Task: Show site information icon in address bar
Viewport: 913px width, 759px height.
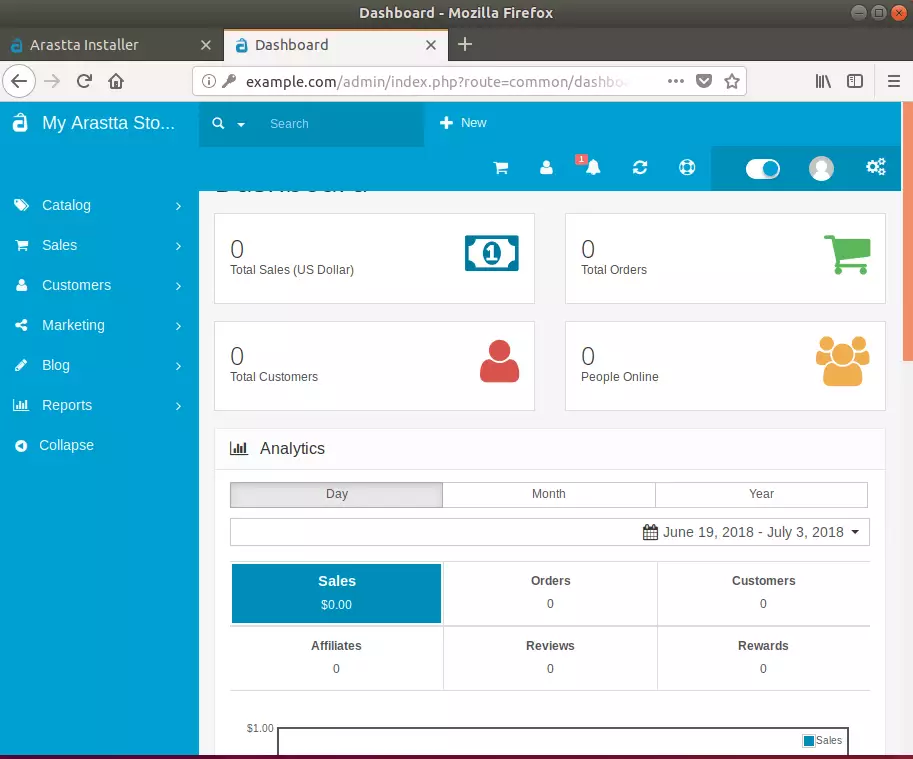Action: 208,81
